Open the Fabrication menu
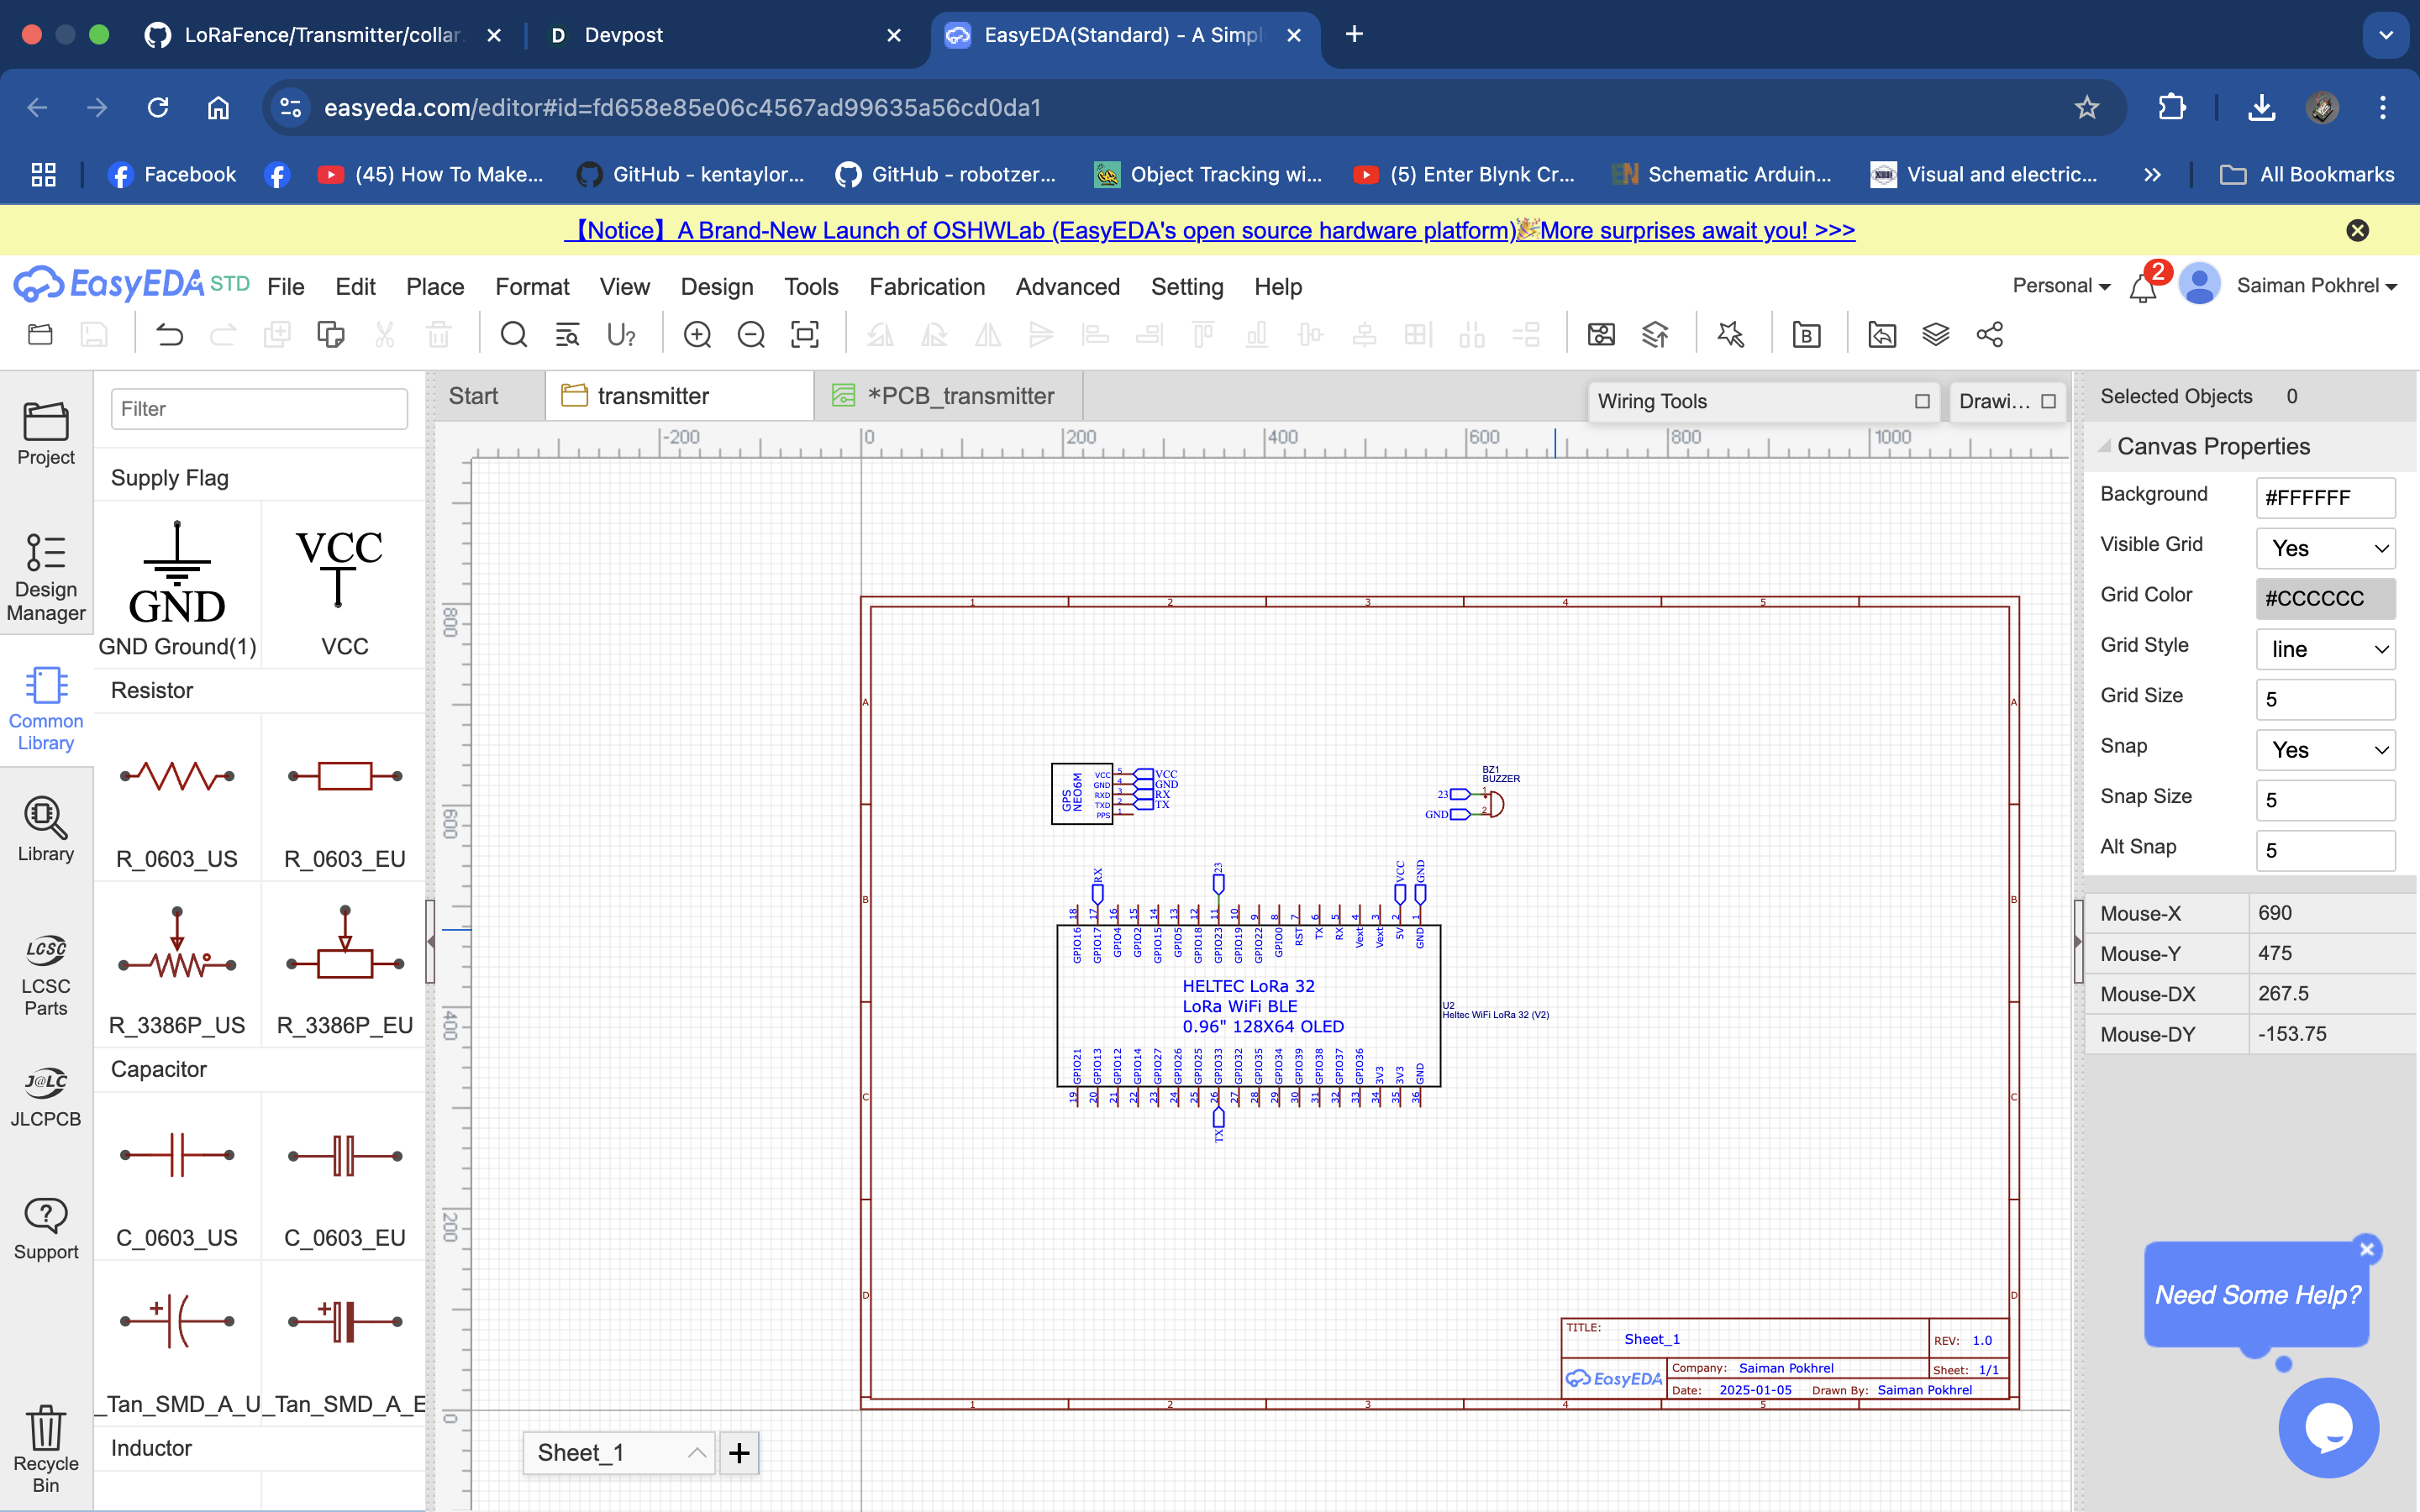Image resolution: width=2420 pixels, height=1512 pixels. point(926,287)
